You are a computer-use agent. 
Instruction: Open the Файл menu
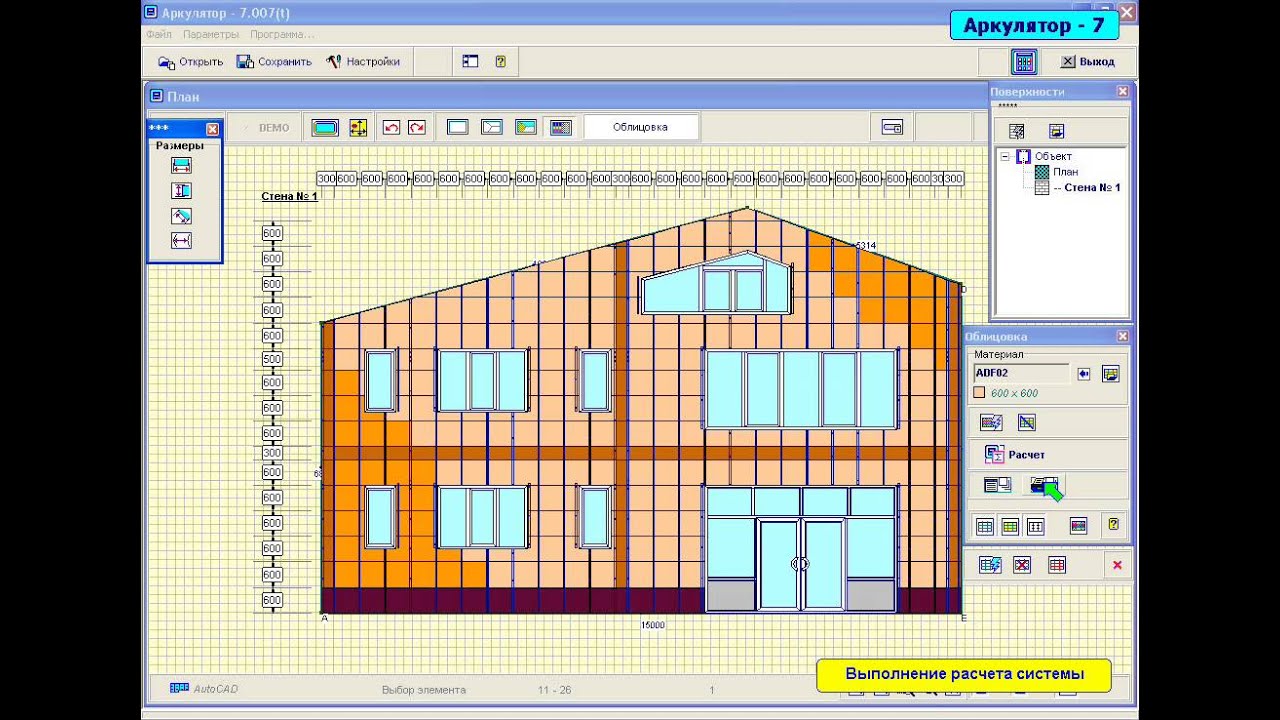pos(158,34)
